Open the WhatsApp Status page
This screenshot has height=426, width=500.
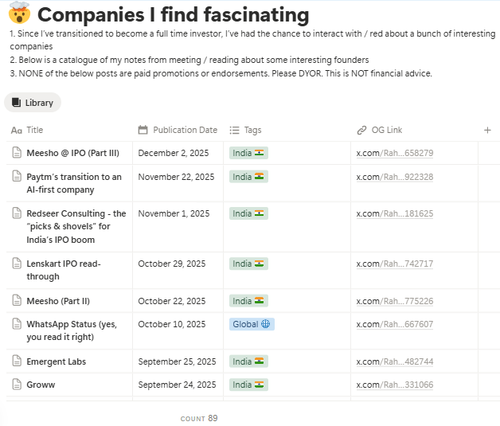click(72, 331)
